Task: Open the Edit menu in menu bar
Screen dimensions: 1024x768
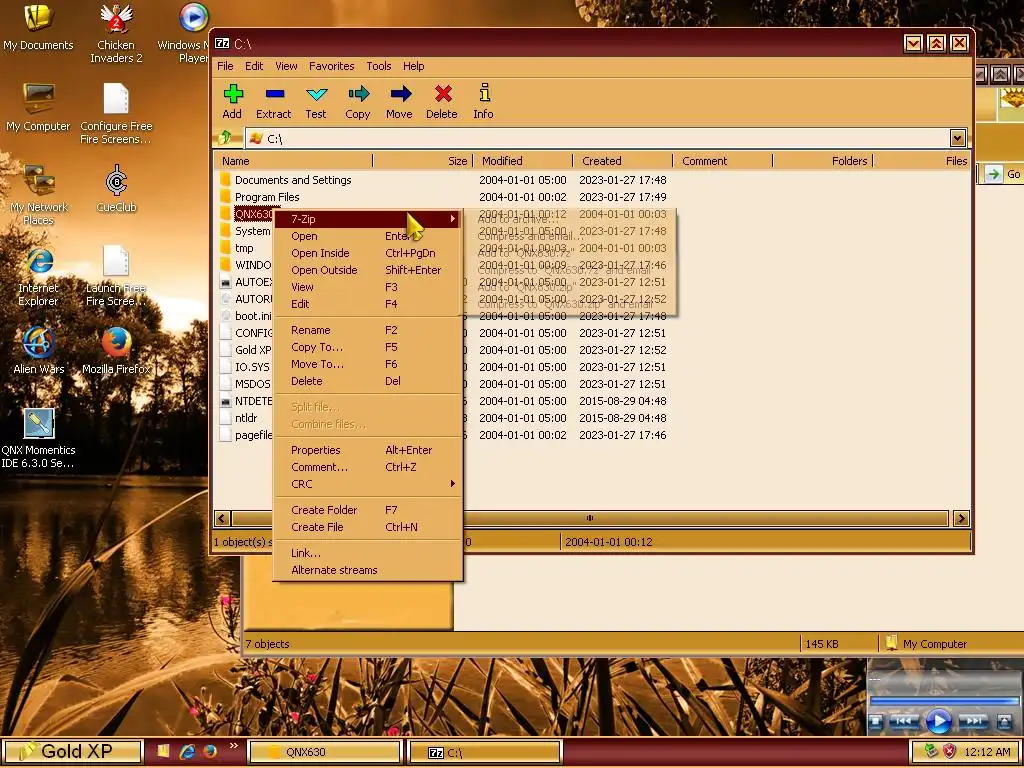Action: (x=254, y=66)
